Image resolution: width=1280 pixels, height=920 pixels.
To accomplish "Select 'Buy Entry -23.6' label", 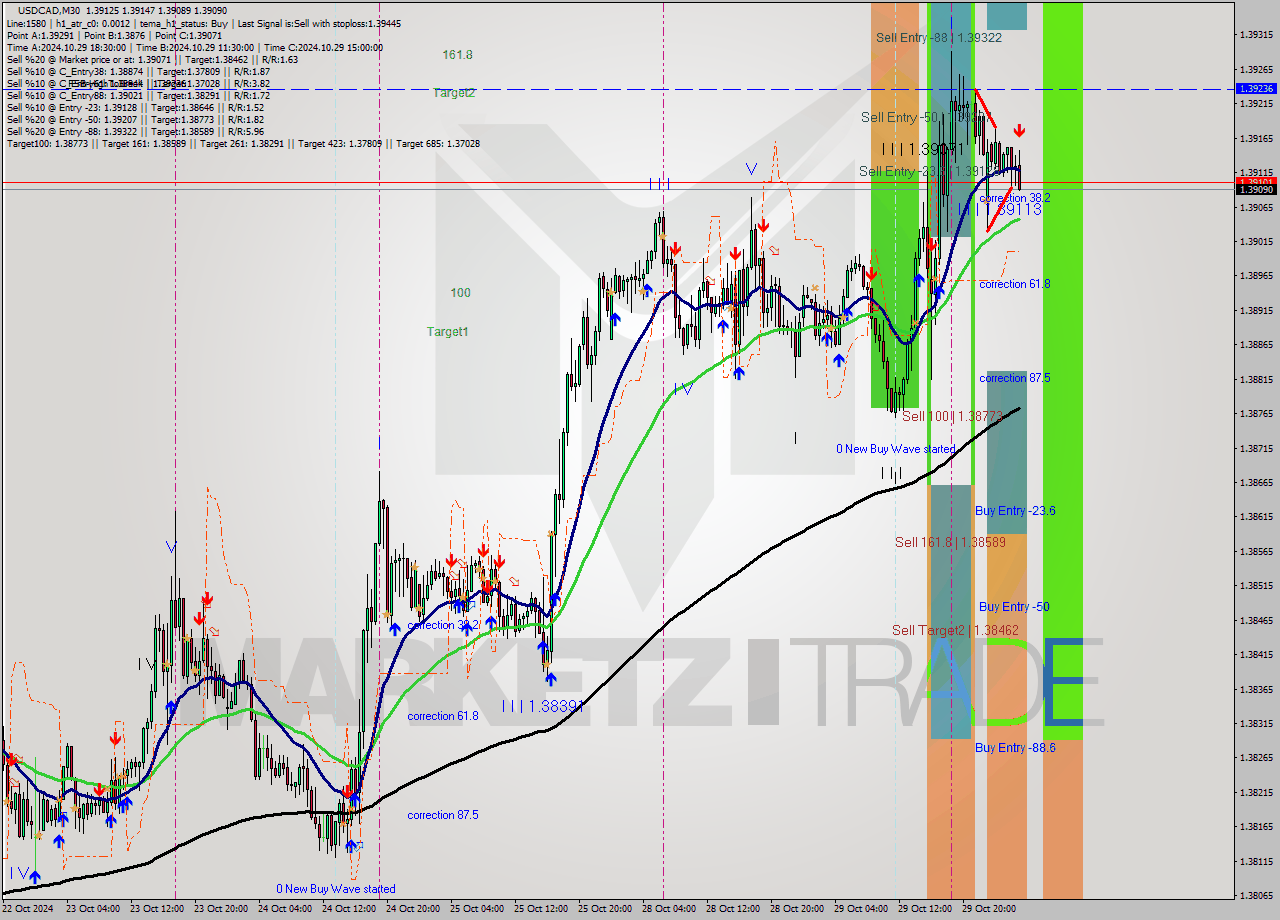I will [1015, 510].
